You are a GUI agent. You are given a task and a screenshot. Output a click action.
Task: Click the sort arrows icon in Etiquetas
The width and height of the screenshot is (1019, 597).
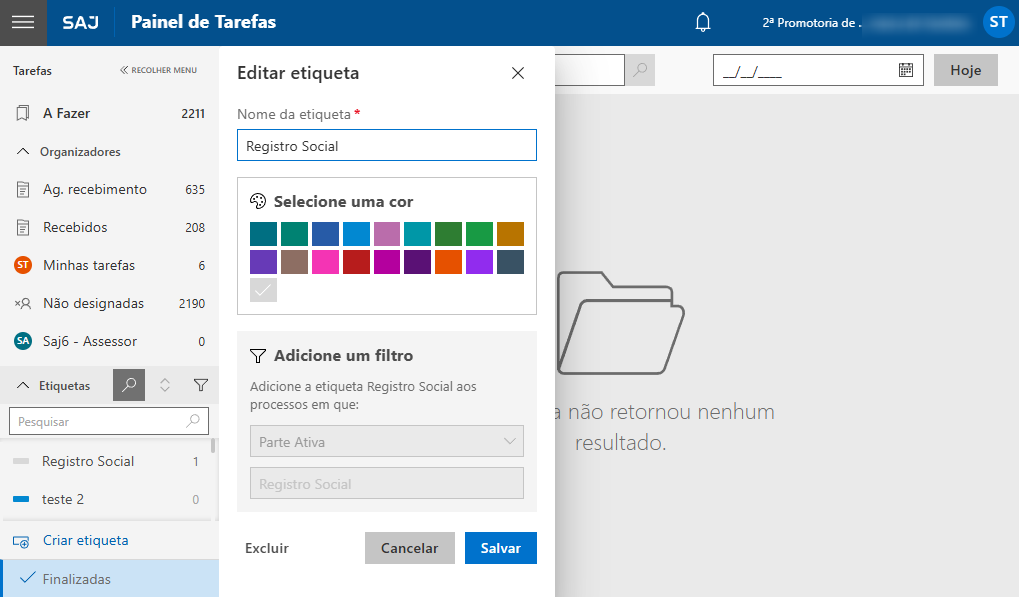[x=165, y=385]
